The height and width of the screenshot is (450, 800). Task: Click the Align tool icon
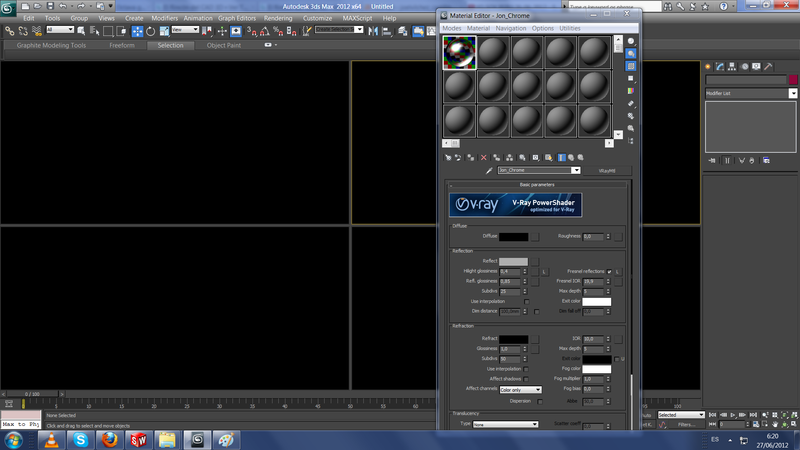point(387,31)
